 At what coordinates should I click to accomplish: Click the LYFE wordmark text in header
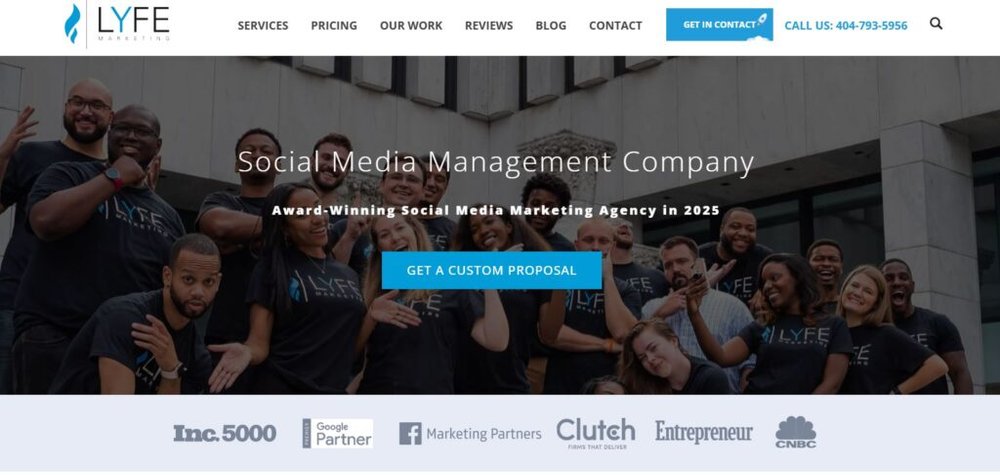tap(133, 20)
